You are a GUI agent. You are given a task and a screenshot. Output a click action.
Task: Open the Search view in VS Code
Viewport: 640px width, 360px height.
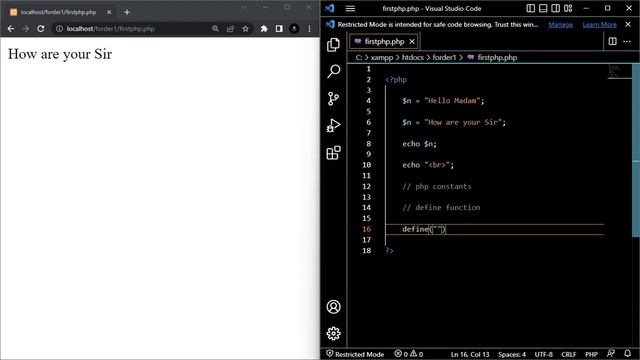pyautogui.click(x=333, y=71)
